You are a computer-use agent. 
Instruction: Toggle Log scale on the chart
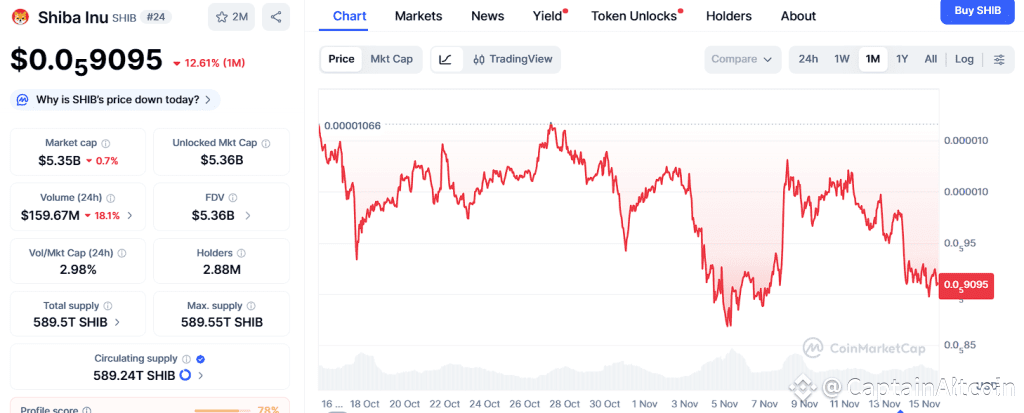964,59
